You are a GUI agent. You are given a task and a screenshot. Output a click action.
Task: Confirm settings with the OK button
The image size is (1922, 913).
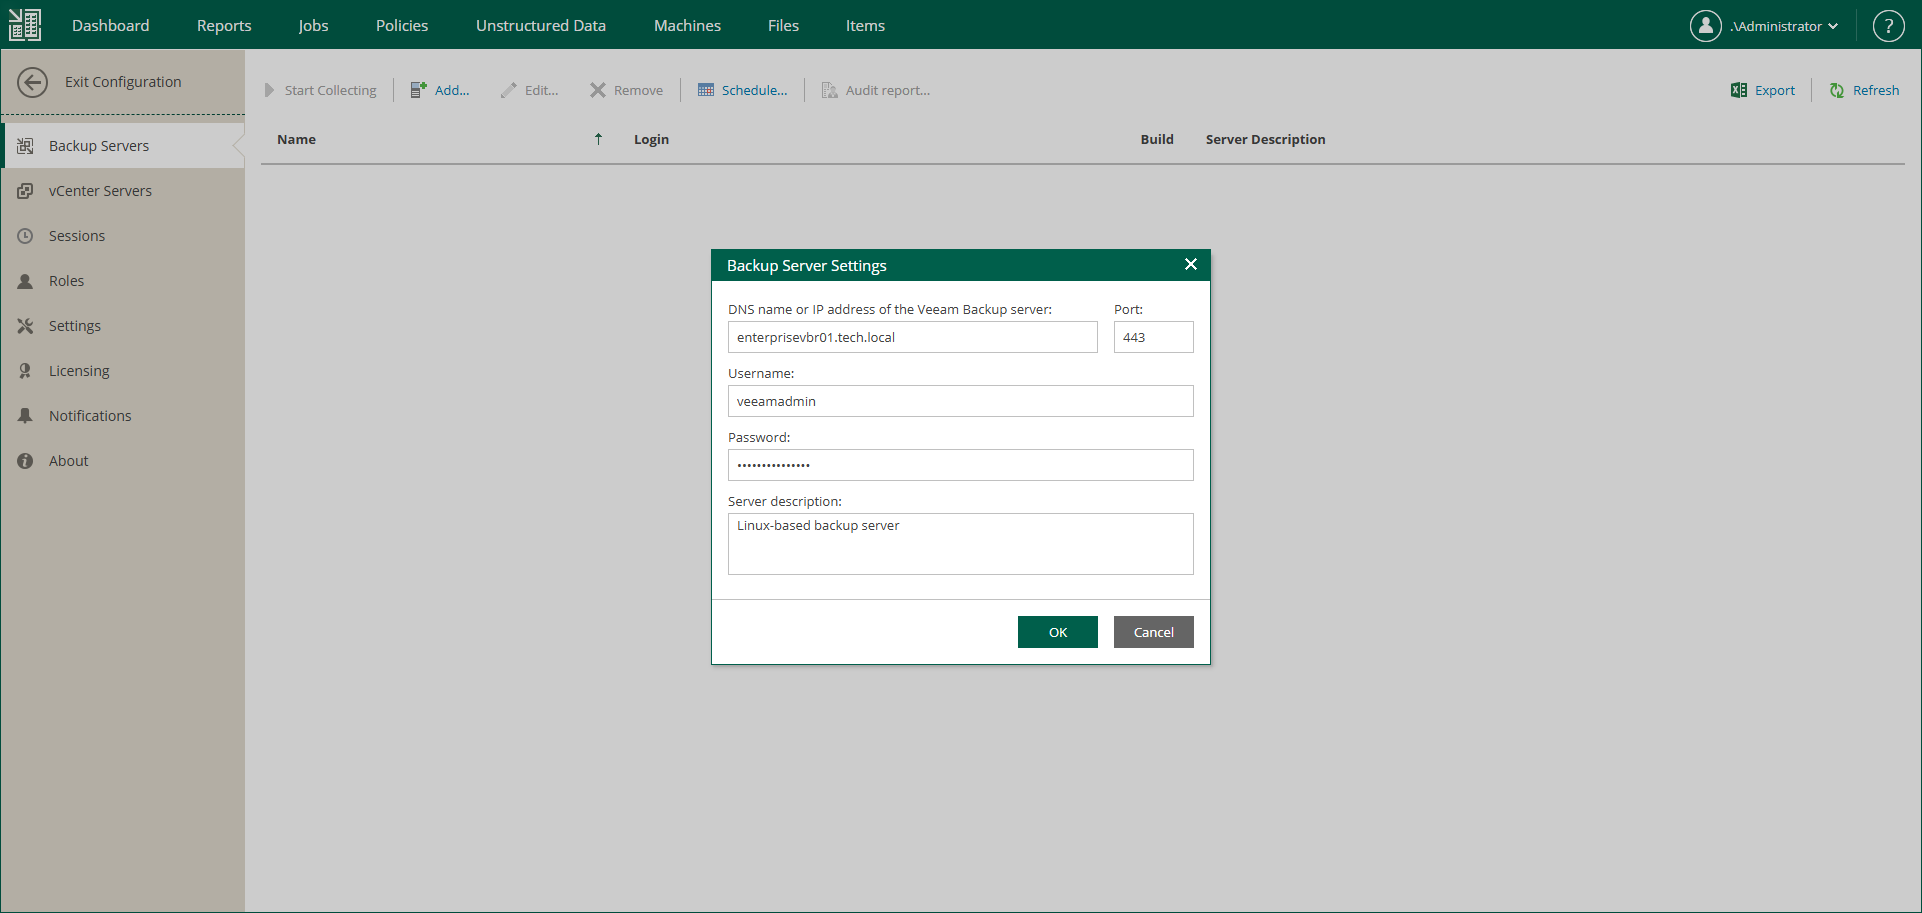point(1057,631)
